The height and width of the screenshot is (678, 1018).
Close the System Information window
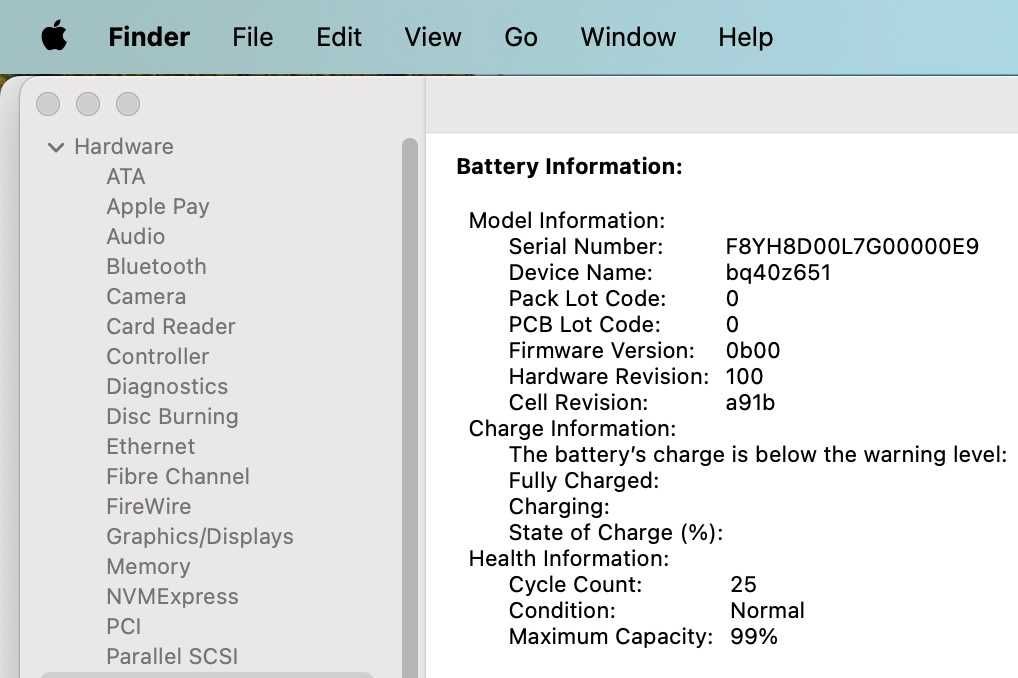pos(48,104)
